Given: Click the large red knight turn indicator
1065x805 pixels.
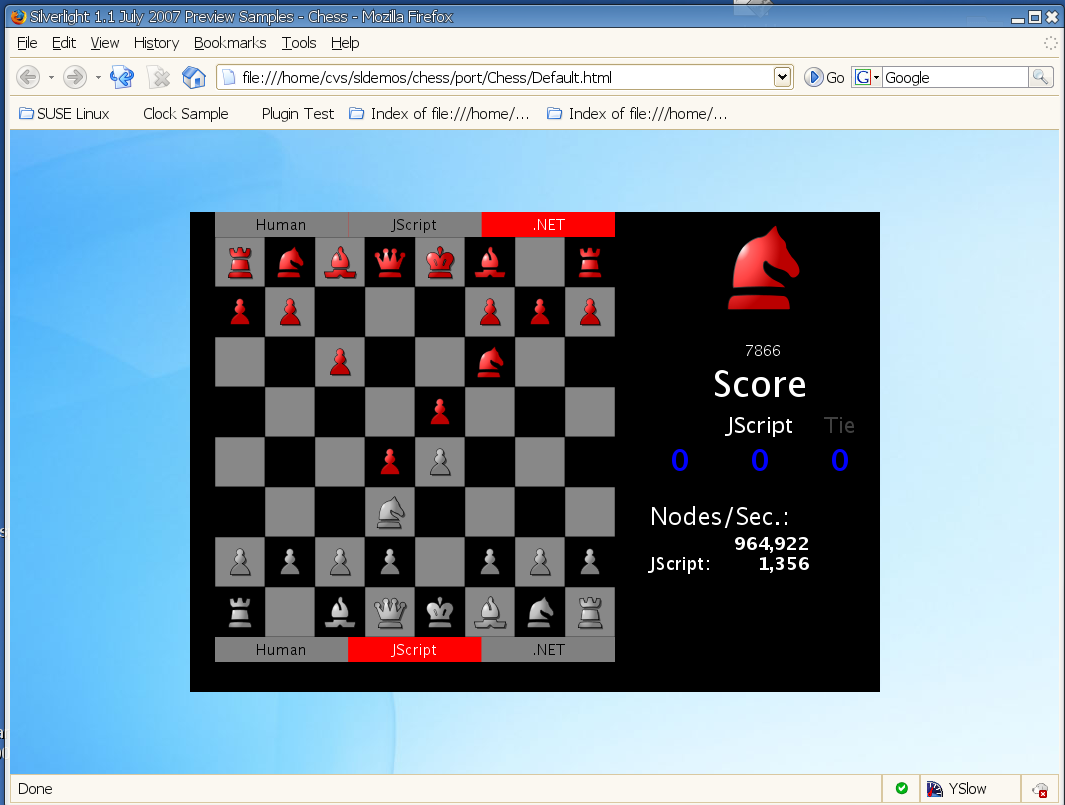Looking at the screenshot, I should [x=763, y=268].
